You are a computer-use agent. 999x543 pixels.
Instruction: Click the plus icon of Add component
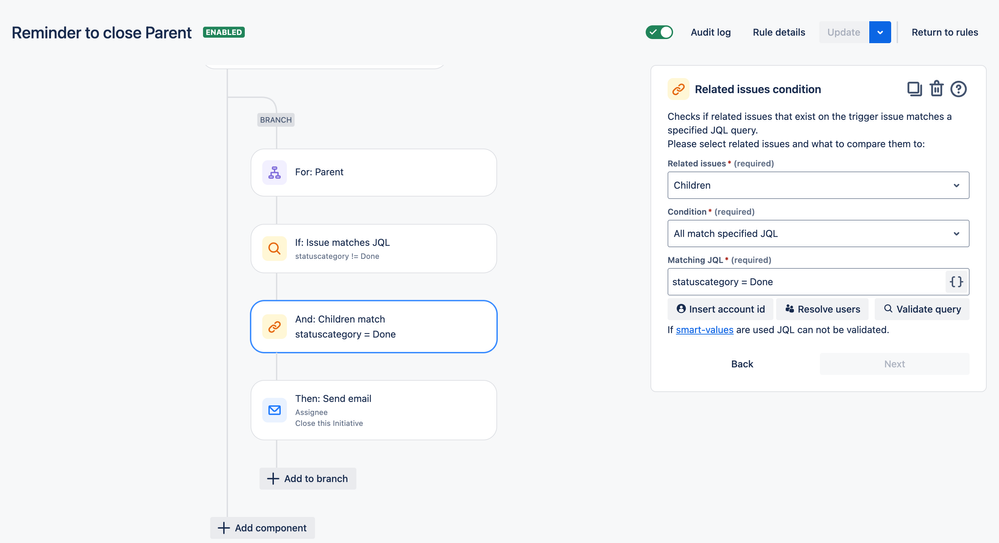224,528
